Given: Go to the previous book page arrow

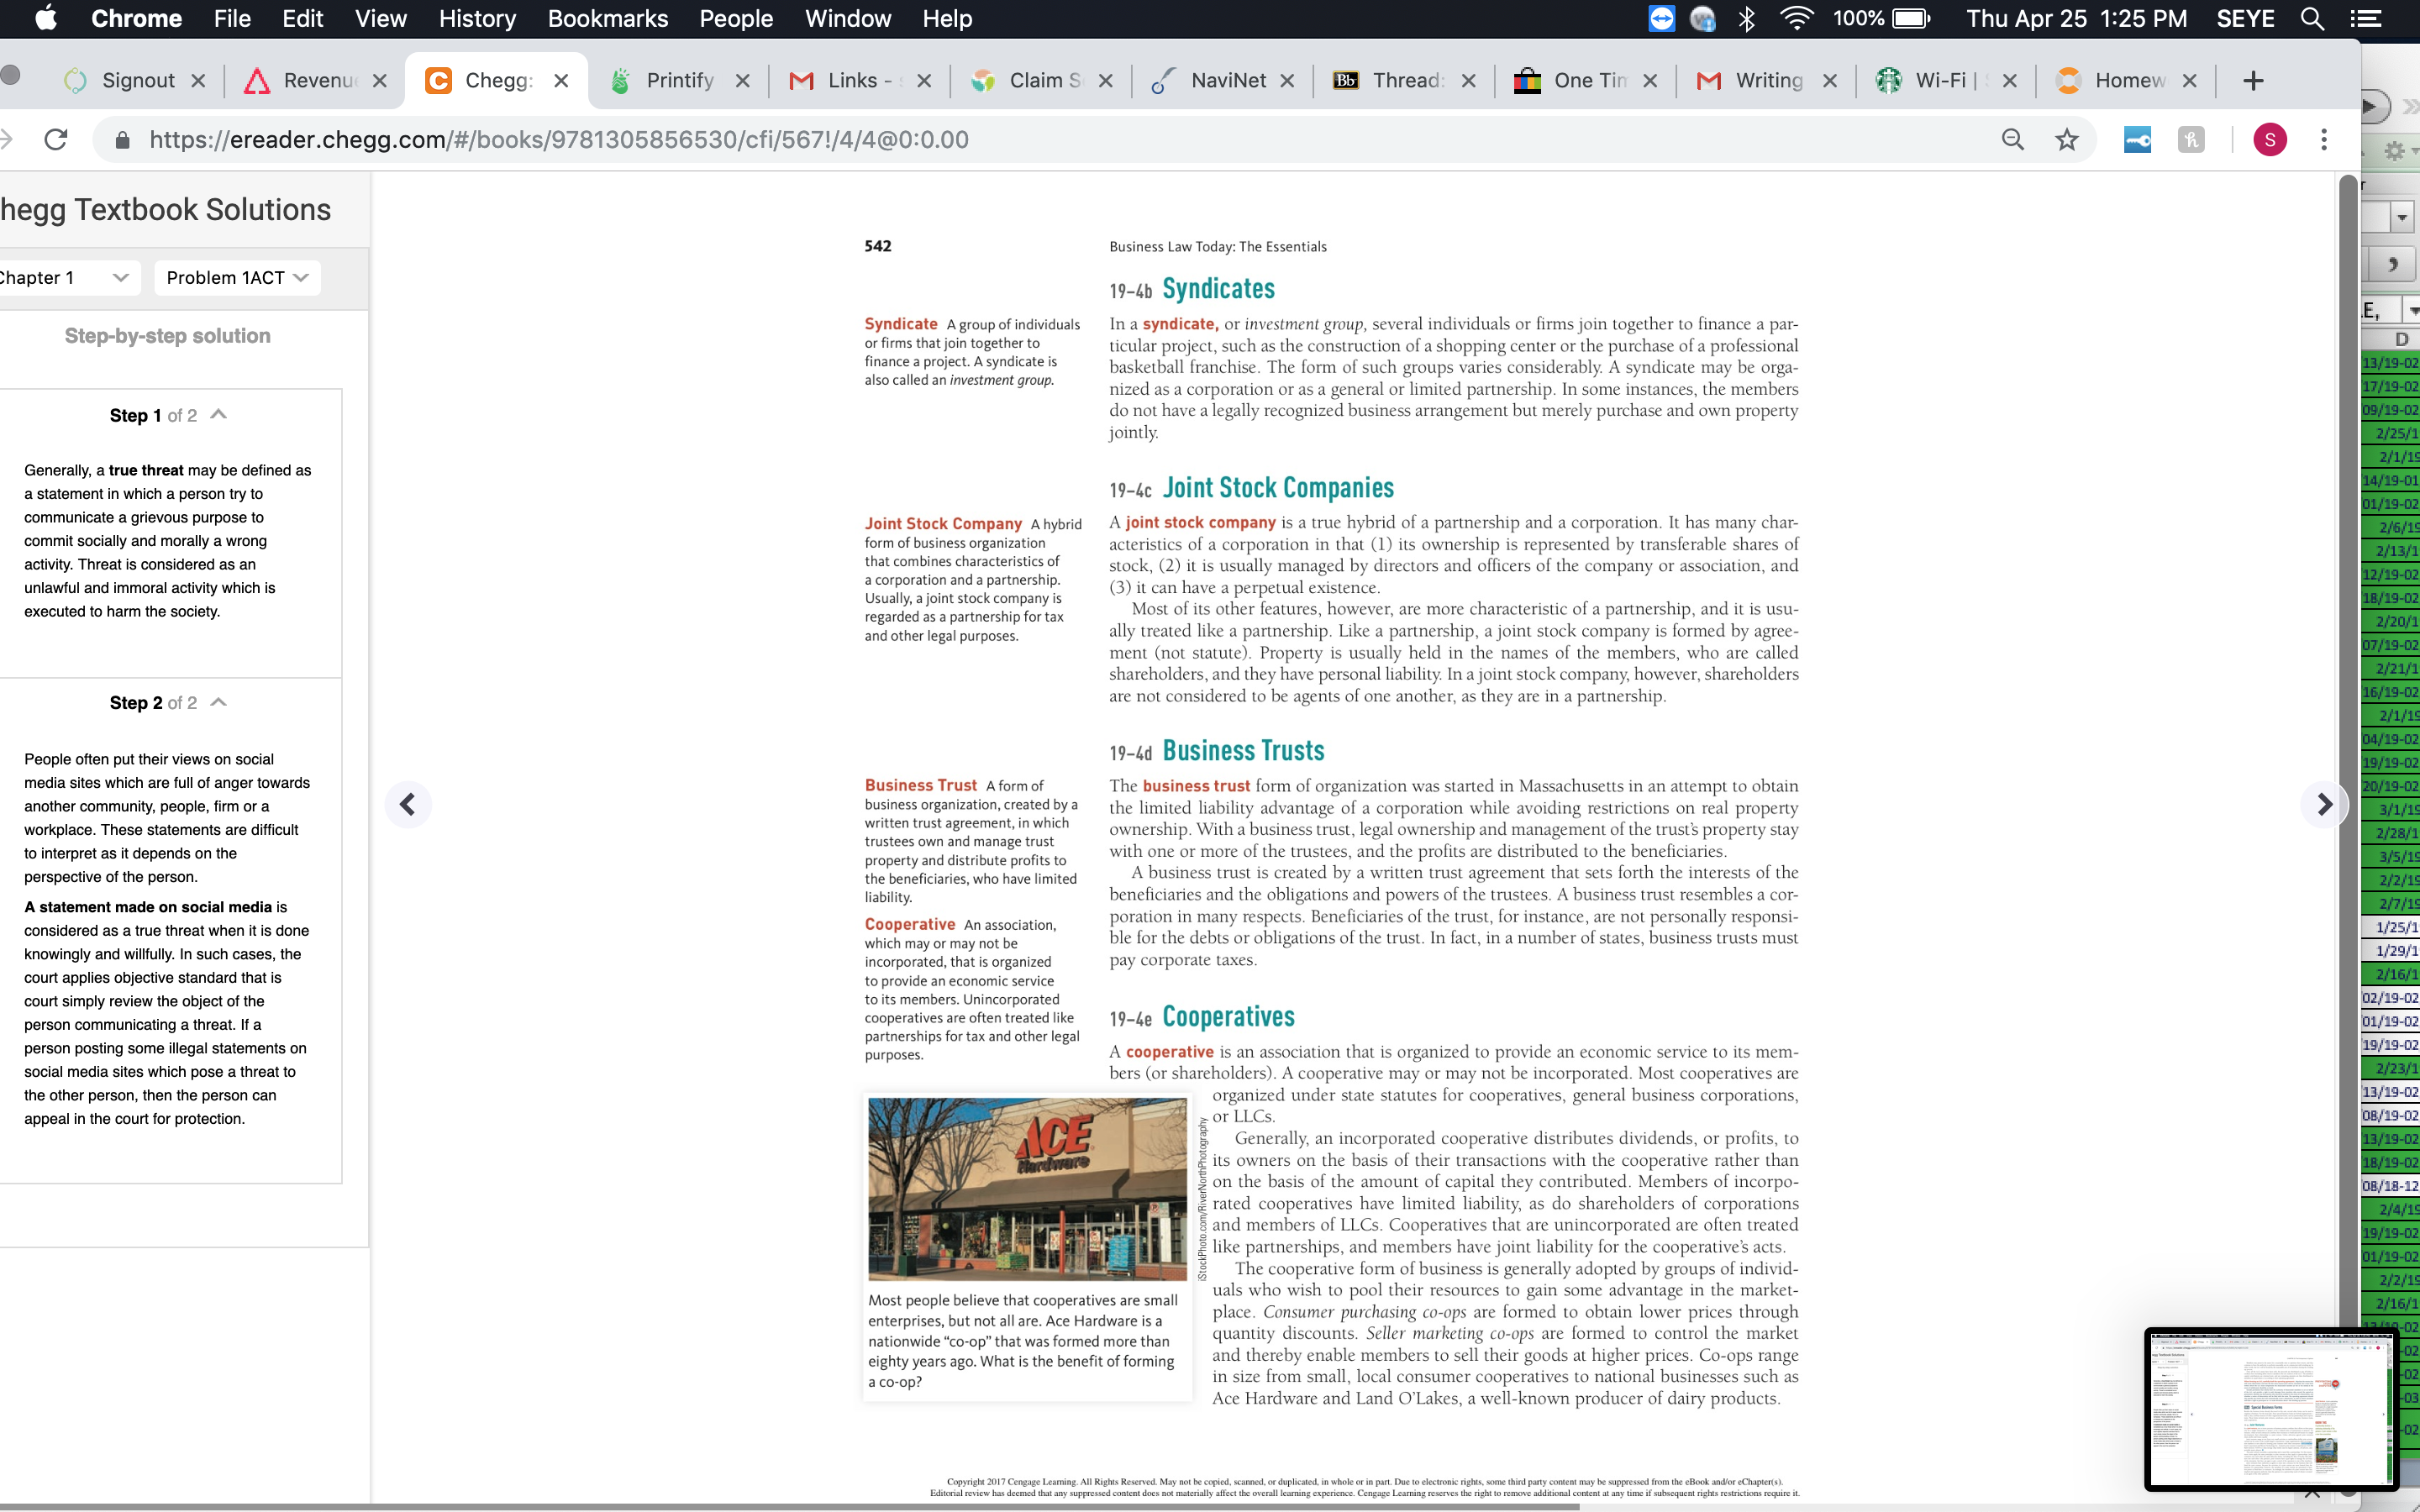Looking at the screenshot, I should tap(407, 804).
